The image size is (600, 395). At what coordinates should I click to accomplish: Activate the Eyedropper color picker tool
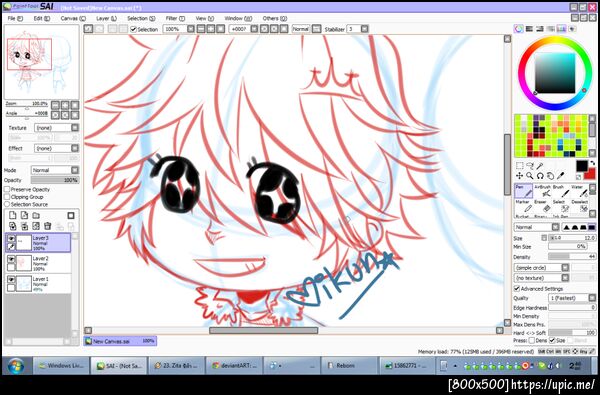[x=561, y=176]
